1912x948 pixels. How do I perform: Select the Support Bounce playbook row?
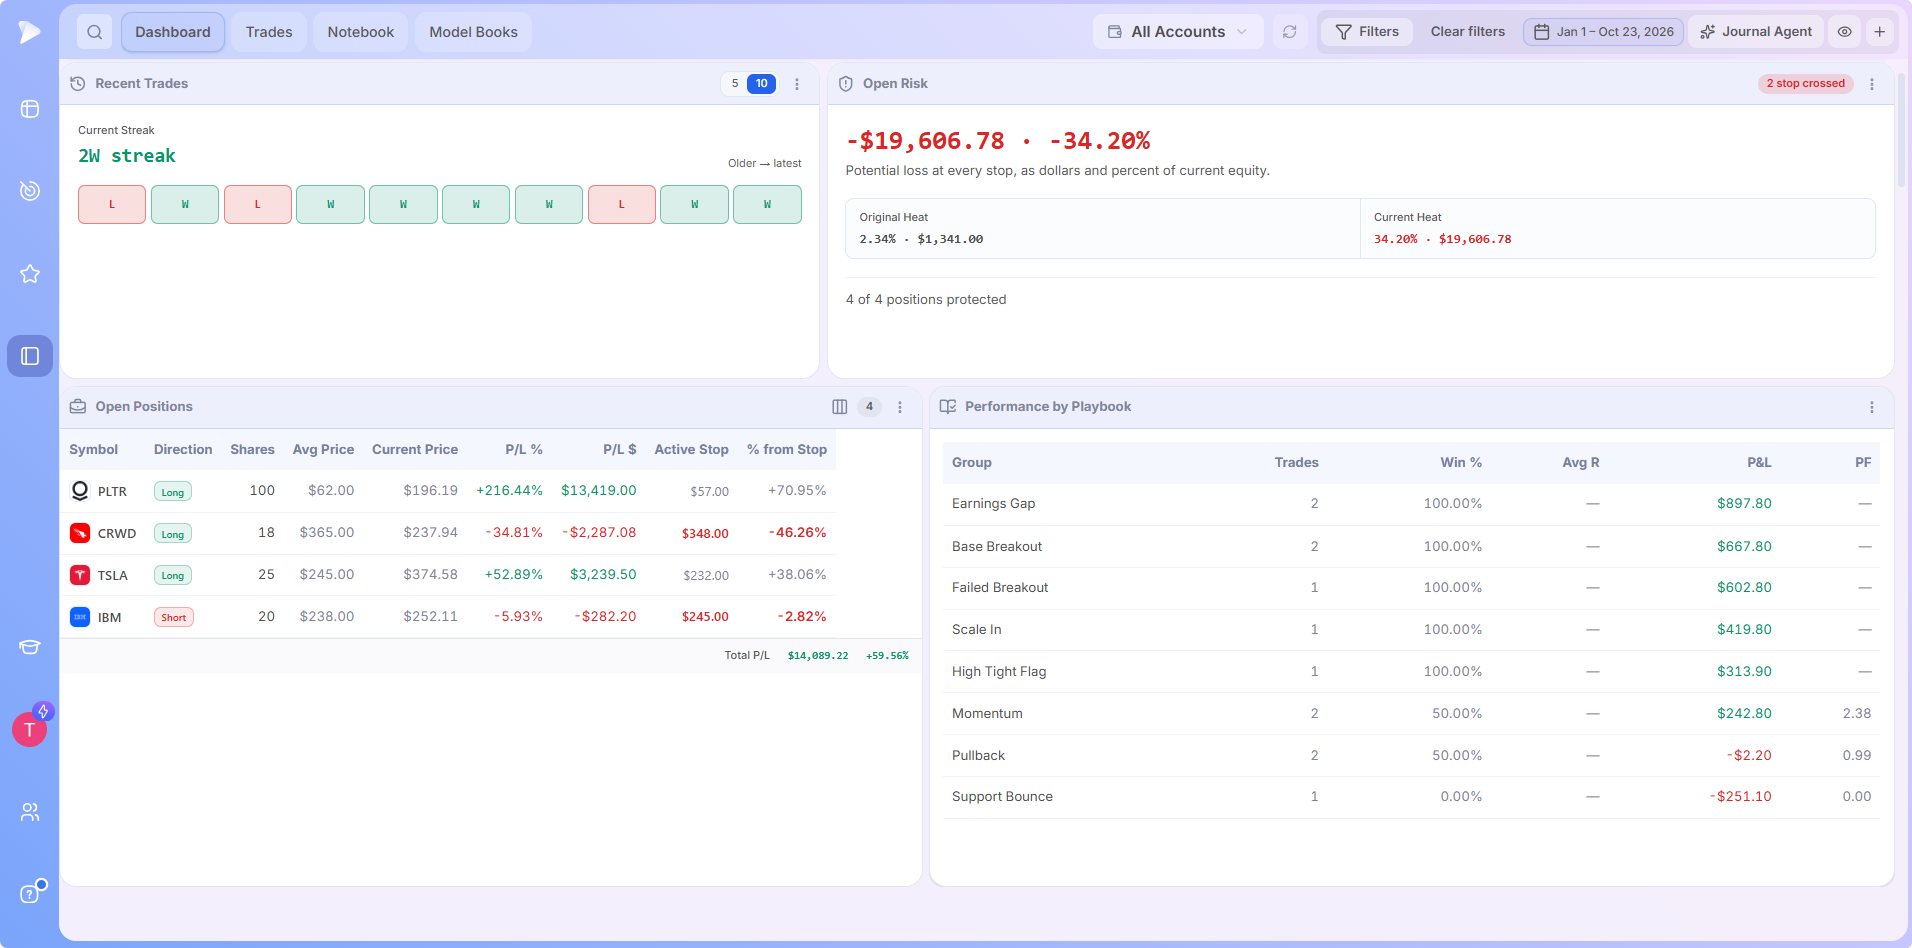coord(1411,797)
